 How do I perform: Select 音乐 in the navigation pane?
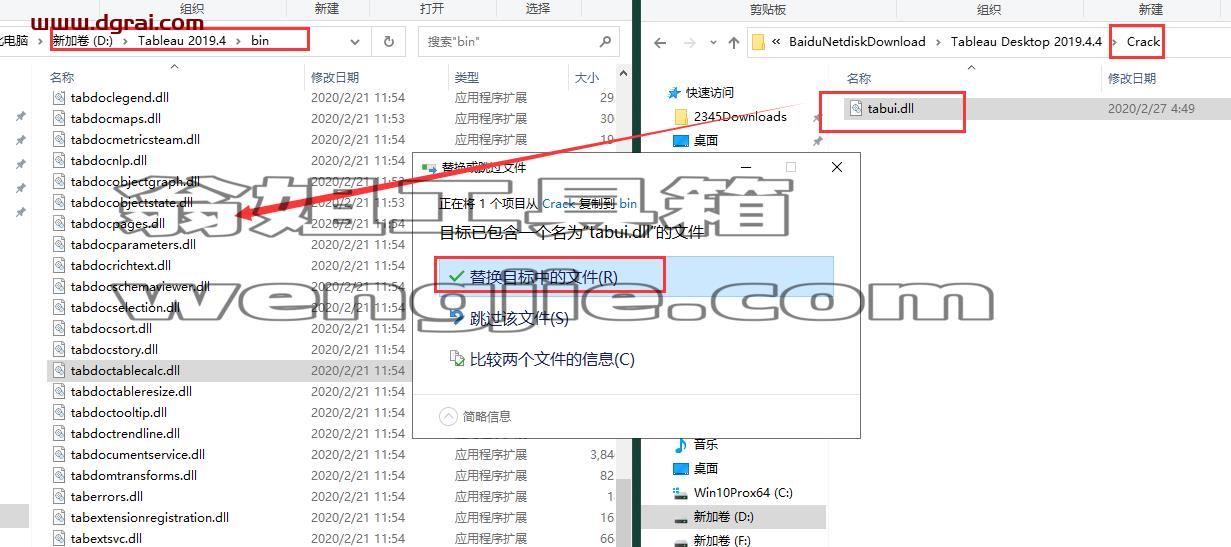[706, 444]
